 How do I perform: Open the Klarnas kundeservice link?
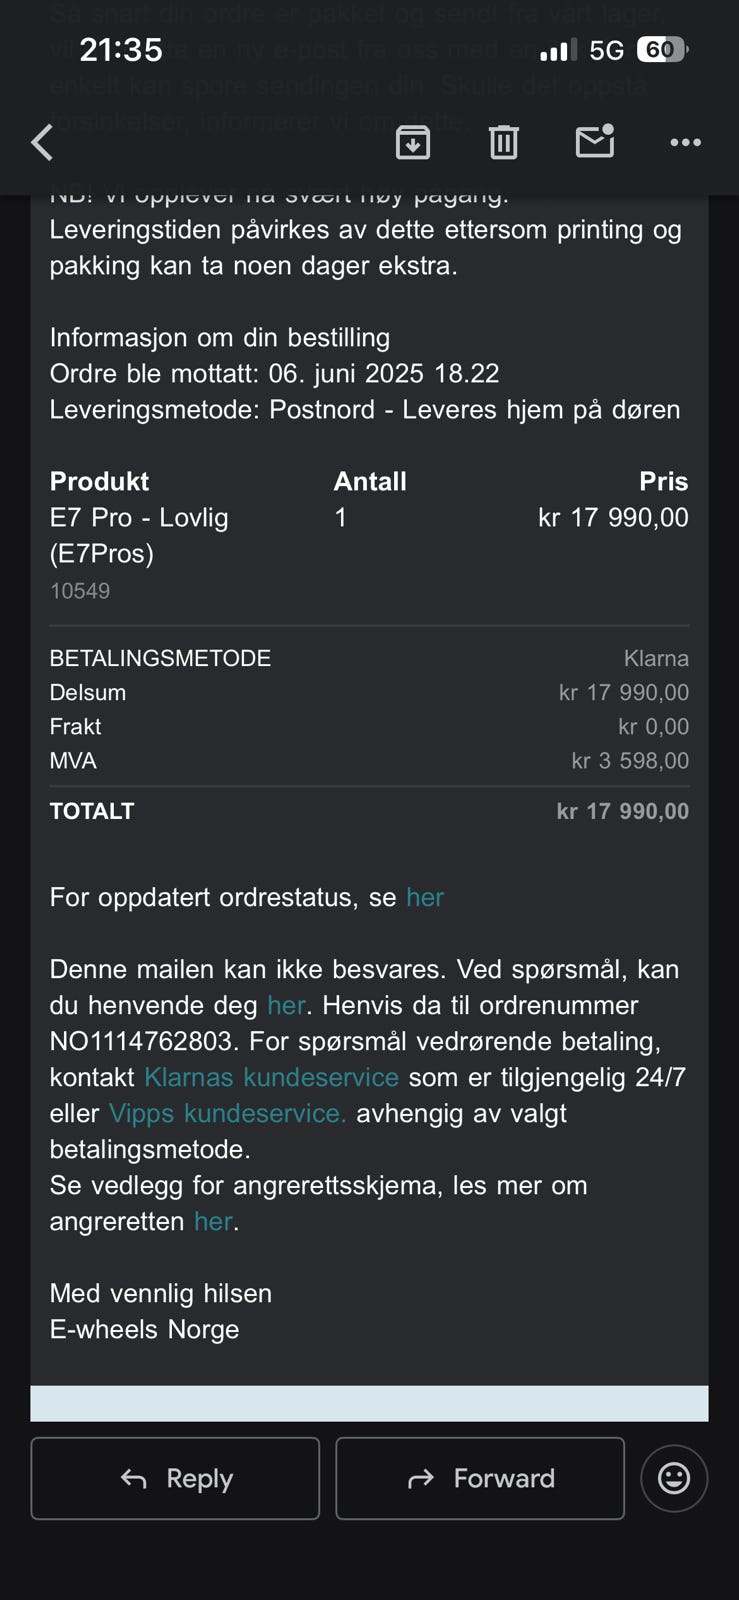coord(271,1077)
